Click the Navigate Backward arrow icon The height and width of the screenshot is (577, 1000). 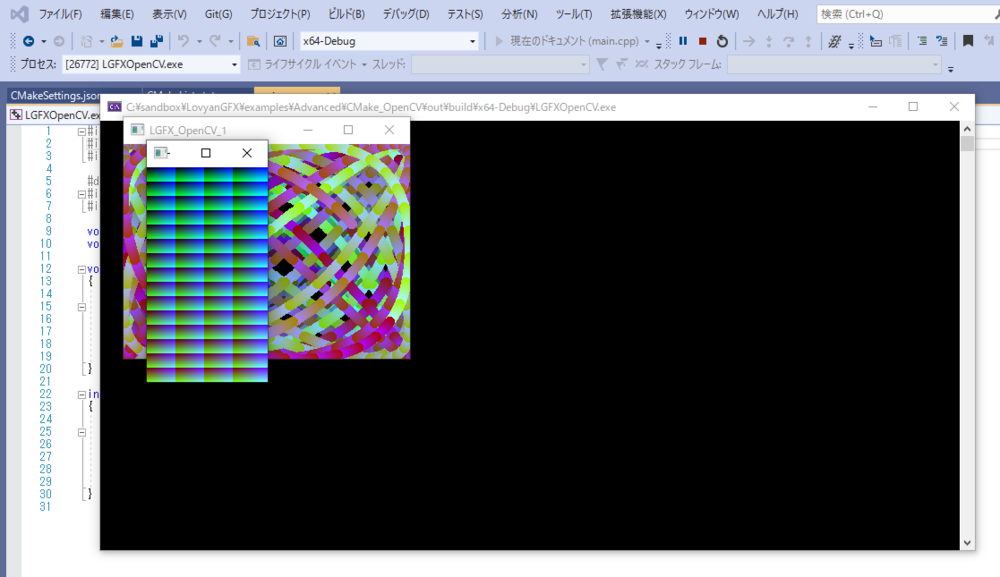[x=28, y=41]
